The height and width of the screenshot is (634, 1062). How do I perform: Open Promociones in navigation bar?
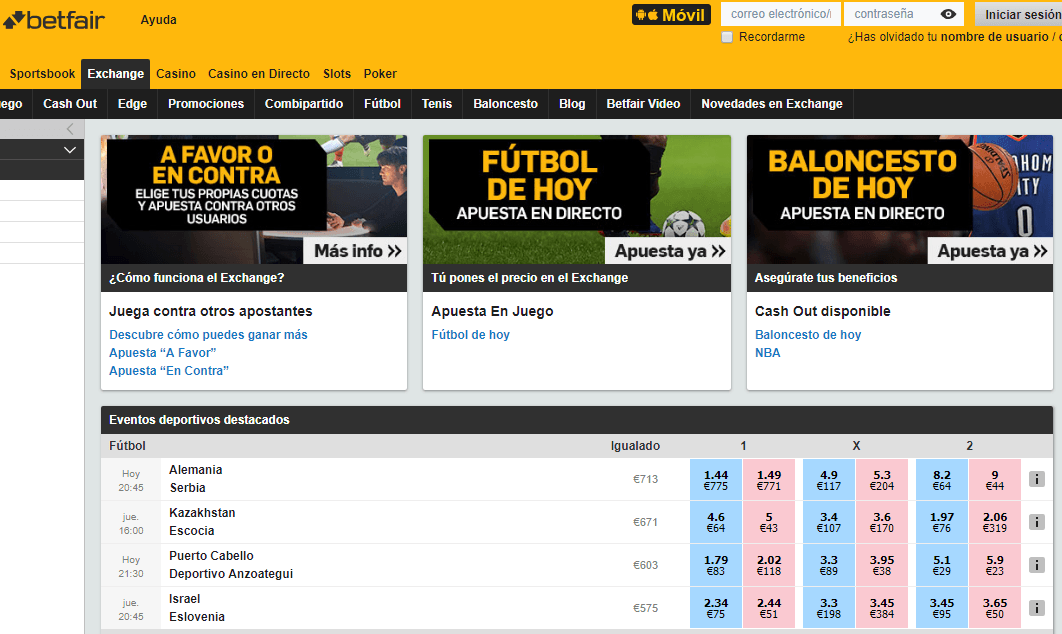pos(206,104)
